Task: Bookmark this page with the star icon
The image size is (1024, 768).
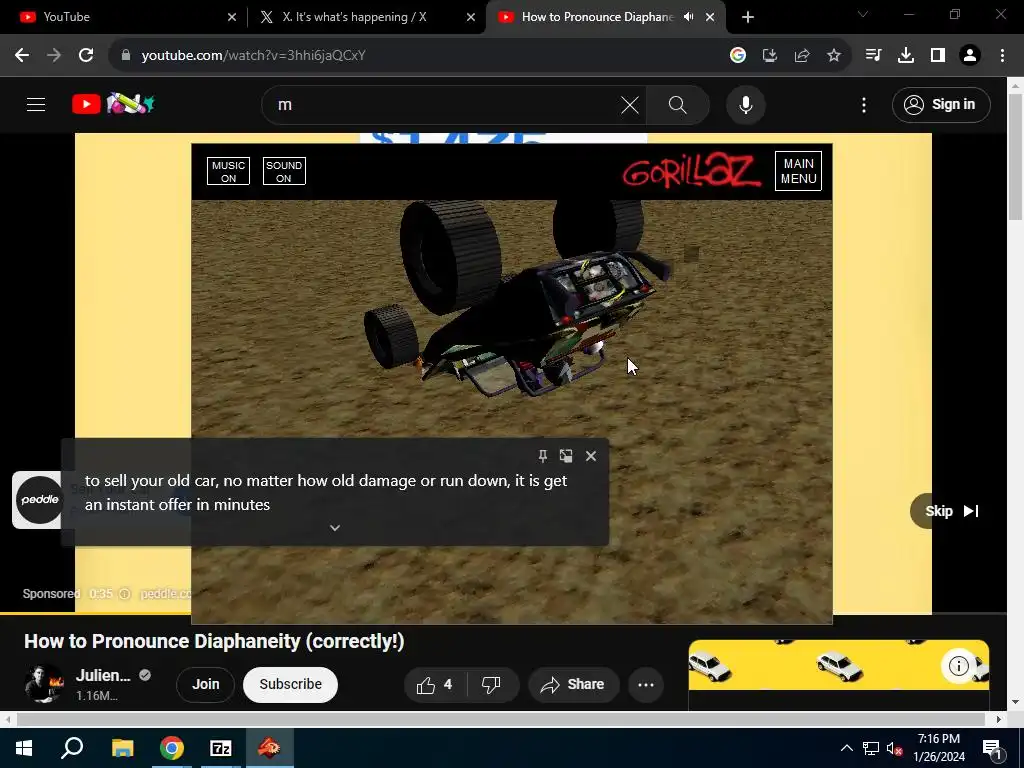Action: [x=834, y=56]
